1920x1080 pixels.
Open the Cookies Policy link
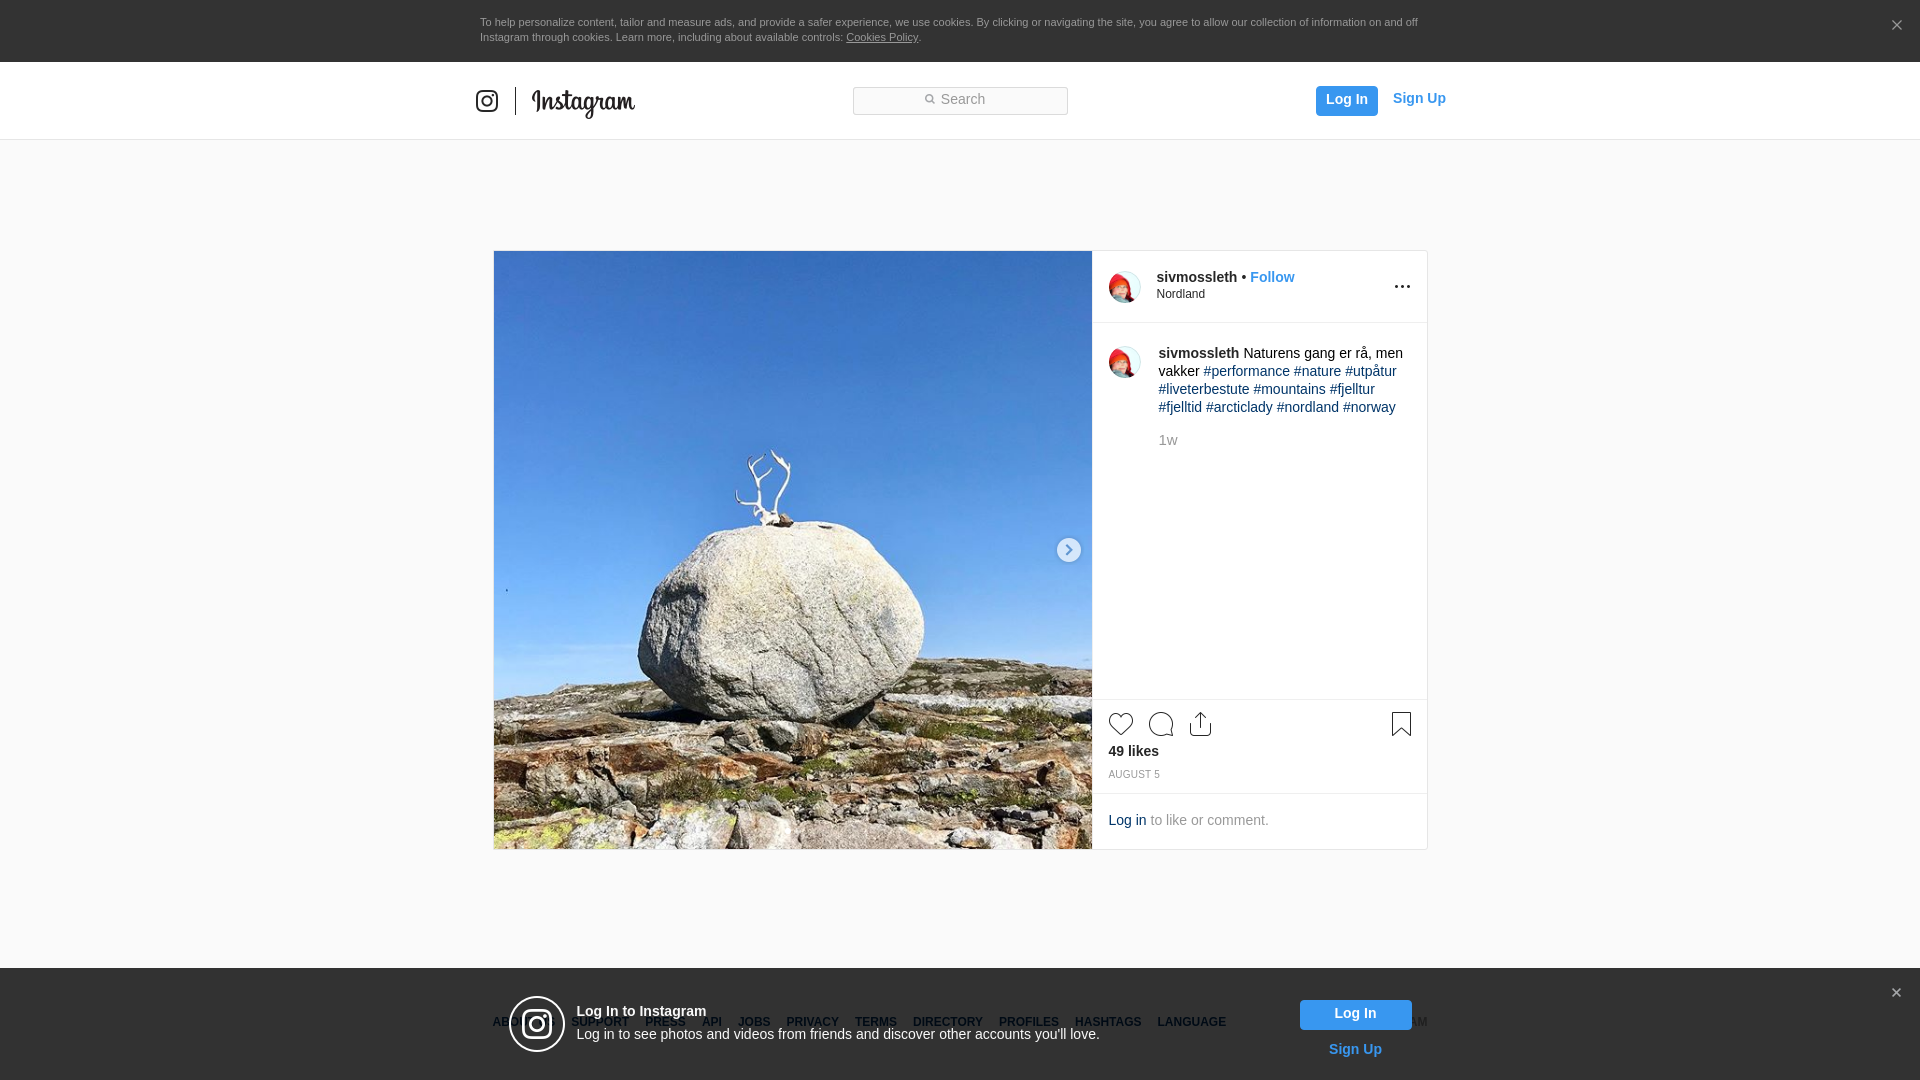click(881, 37)
